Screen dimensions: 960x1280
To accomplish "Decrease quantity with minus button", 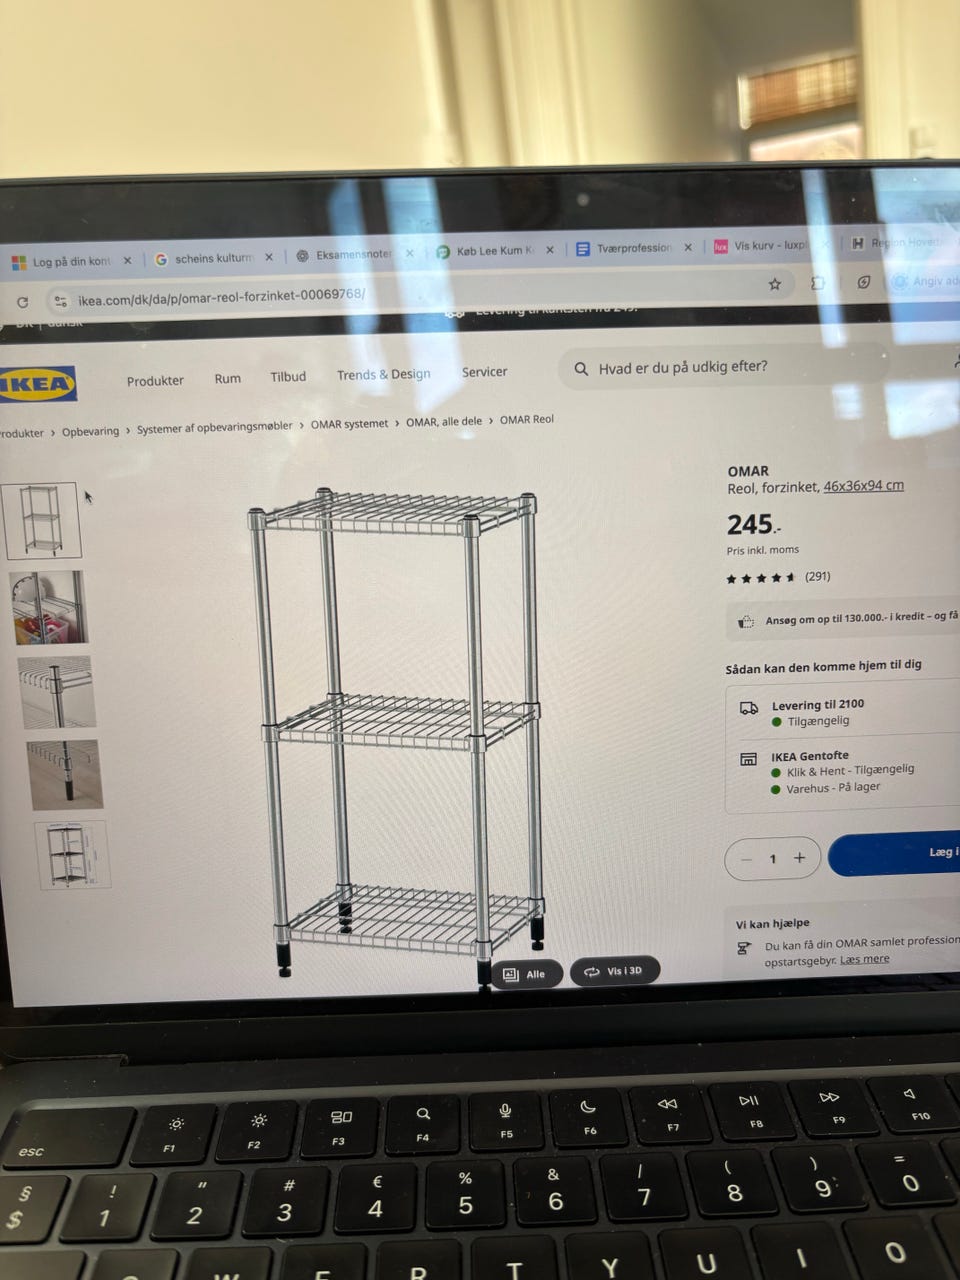I will point(746,859).
